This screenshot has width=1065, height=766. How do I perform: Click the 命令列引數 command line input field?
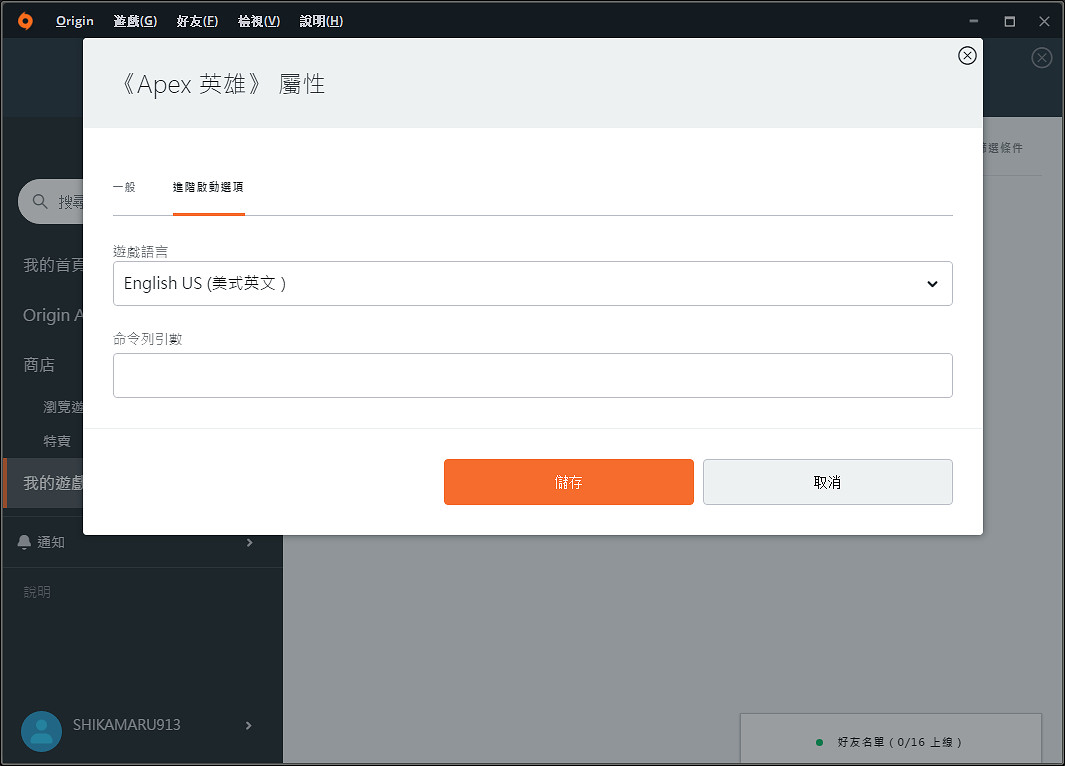point(532,376)
